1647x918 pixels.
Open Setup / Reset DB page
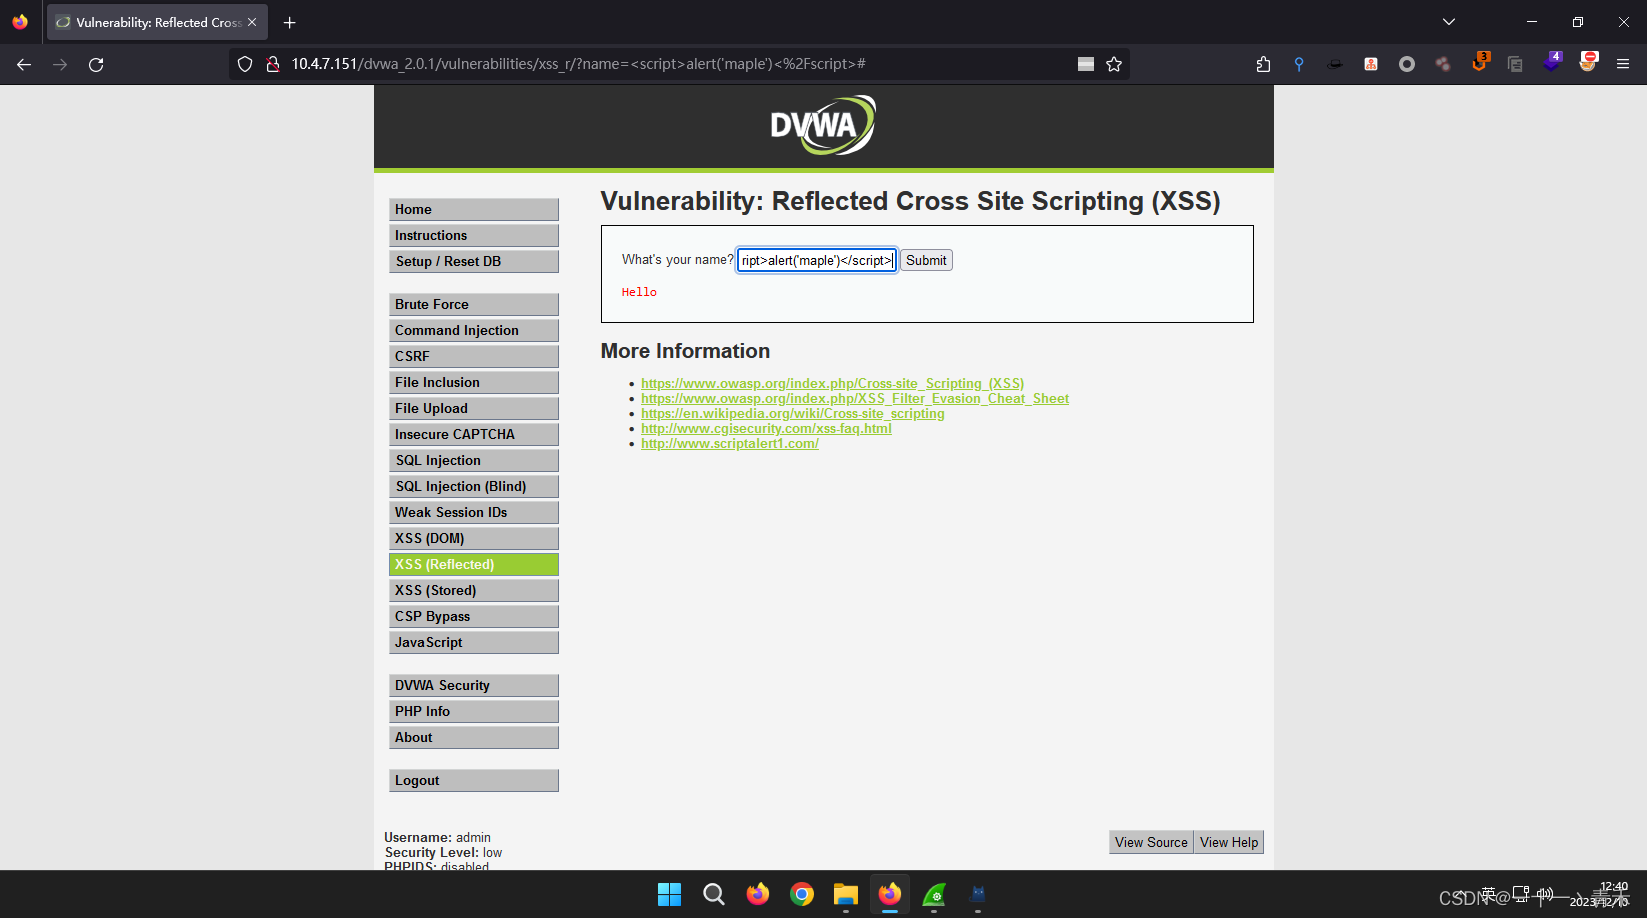(474, 261)
